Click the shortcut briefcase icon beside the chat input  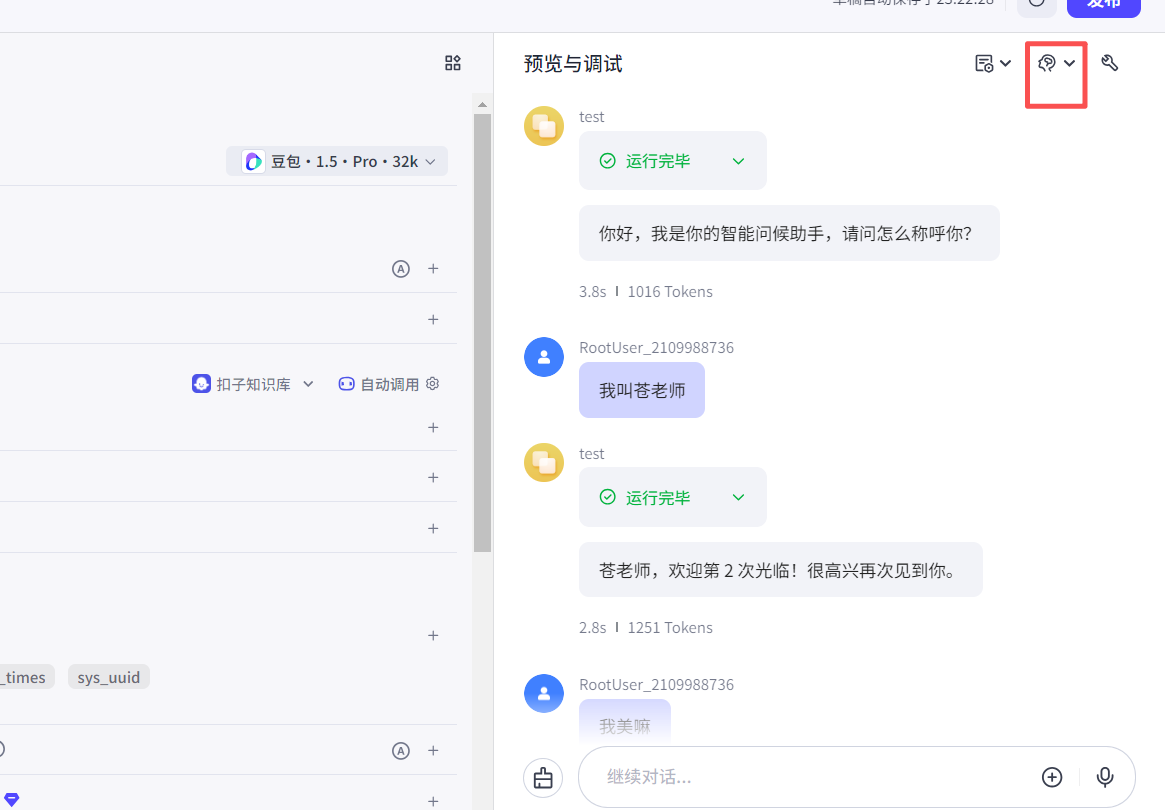(x=543, y=777)
